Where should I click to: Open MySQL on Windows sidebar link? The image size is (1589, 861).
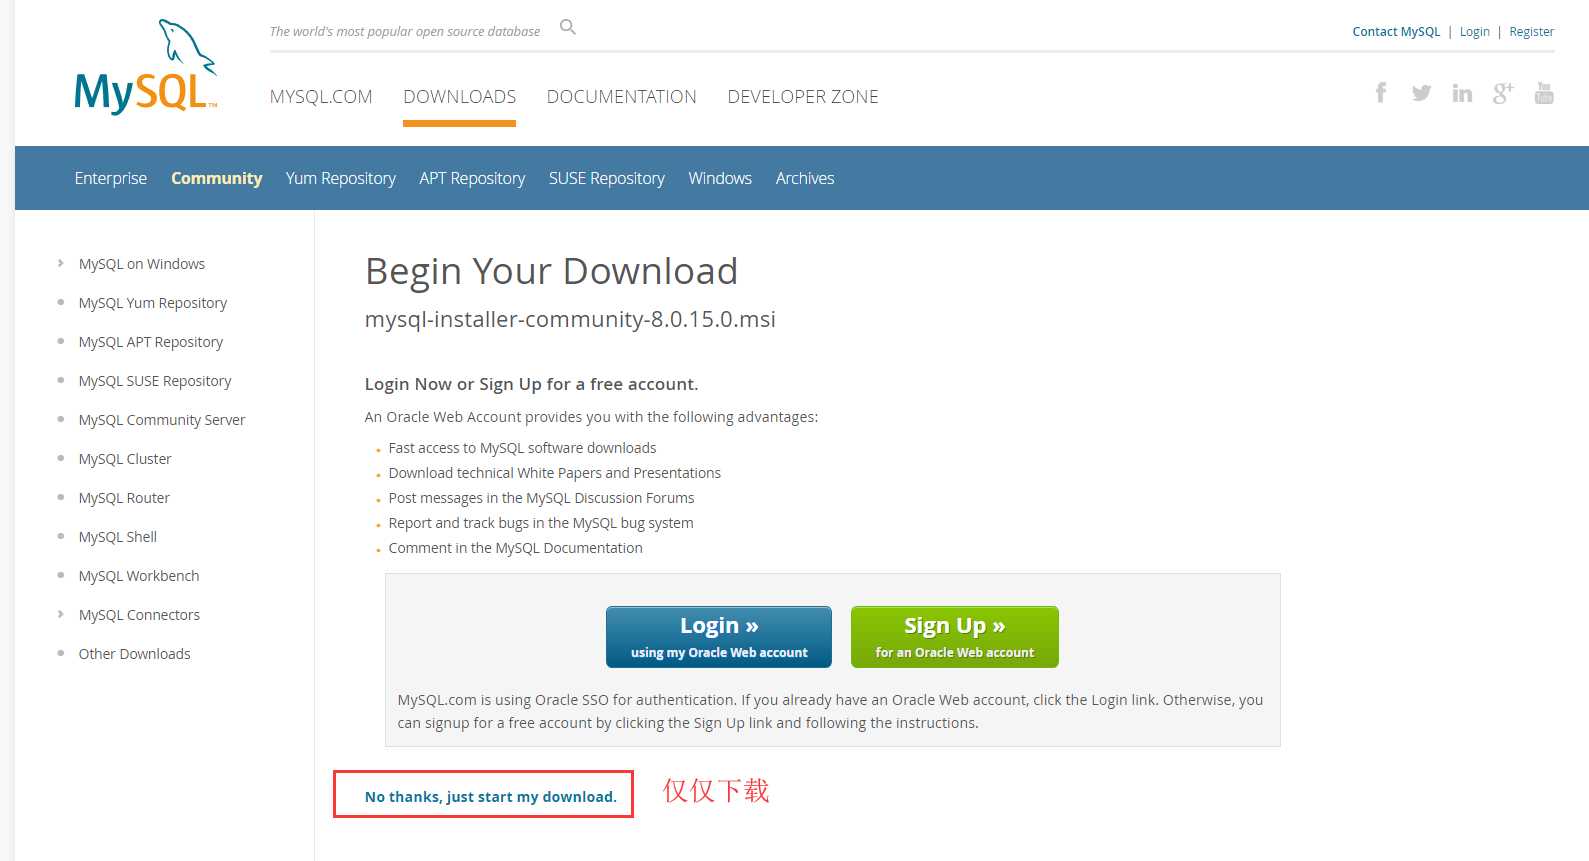point(142,264)
